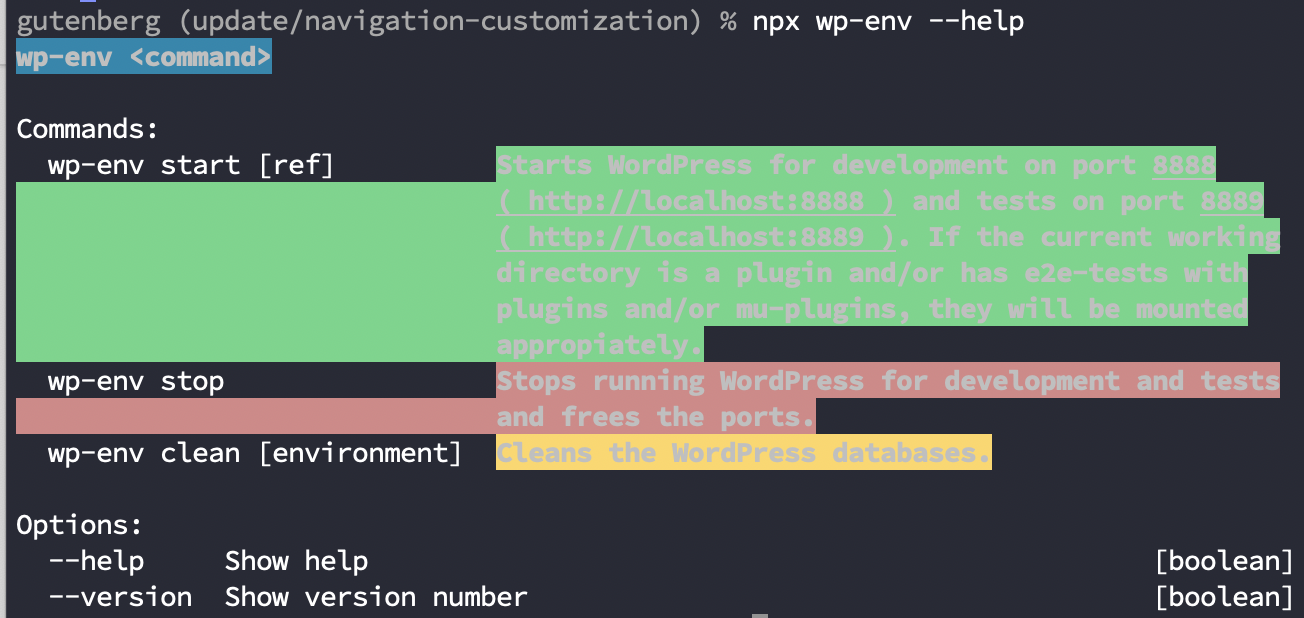Click the 'wp-env stop' command

coord(136,381)
